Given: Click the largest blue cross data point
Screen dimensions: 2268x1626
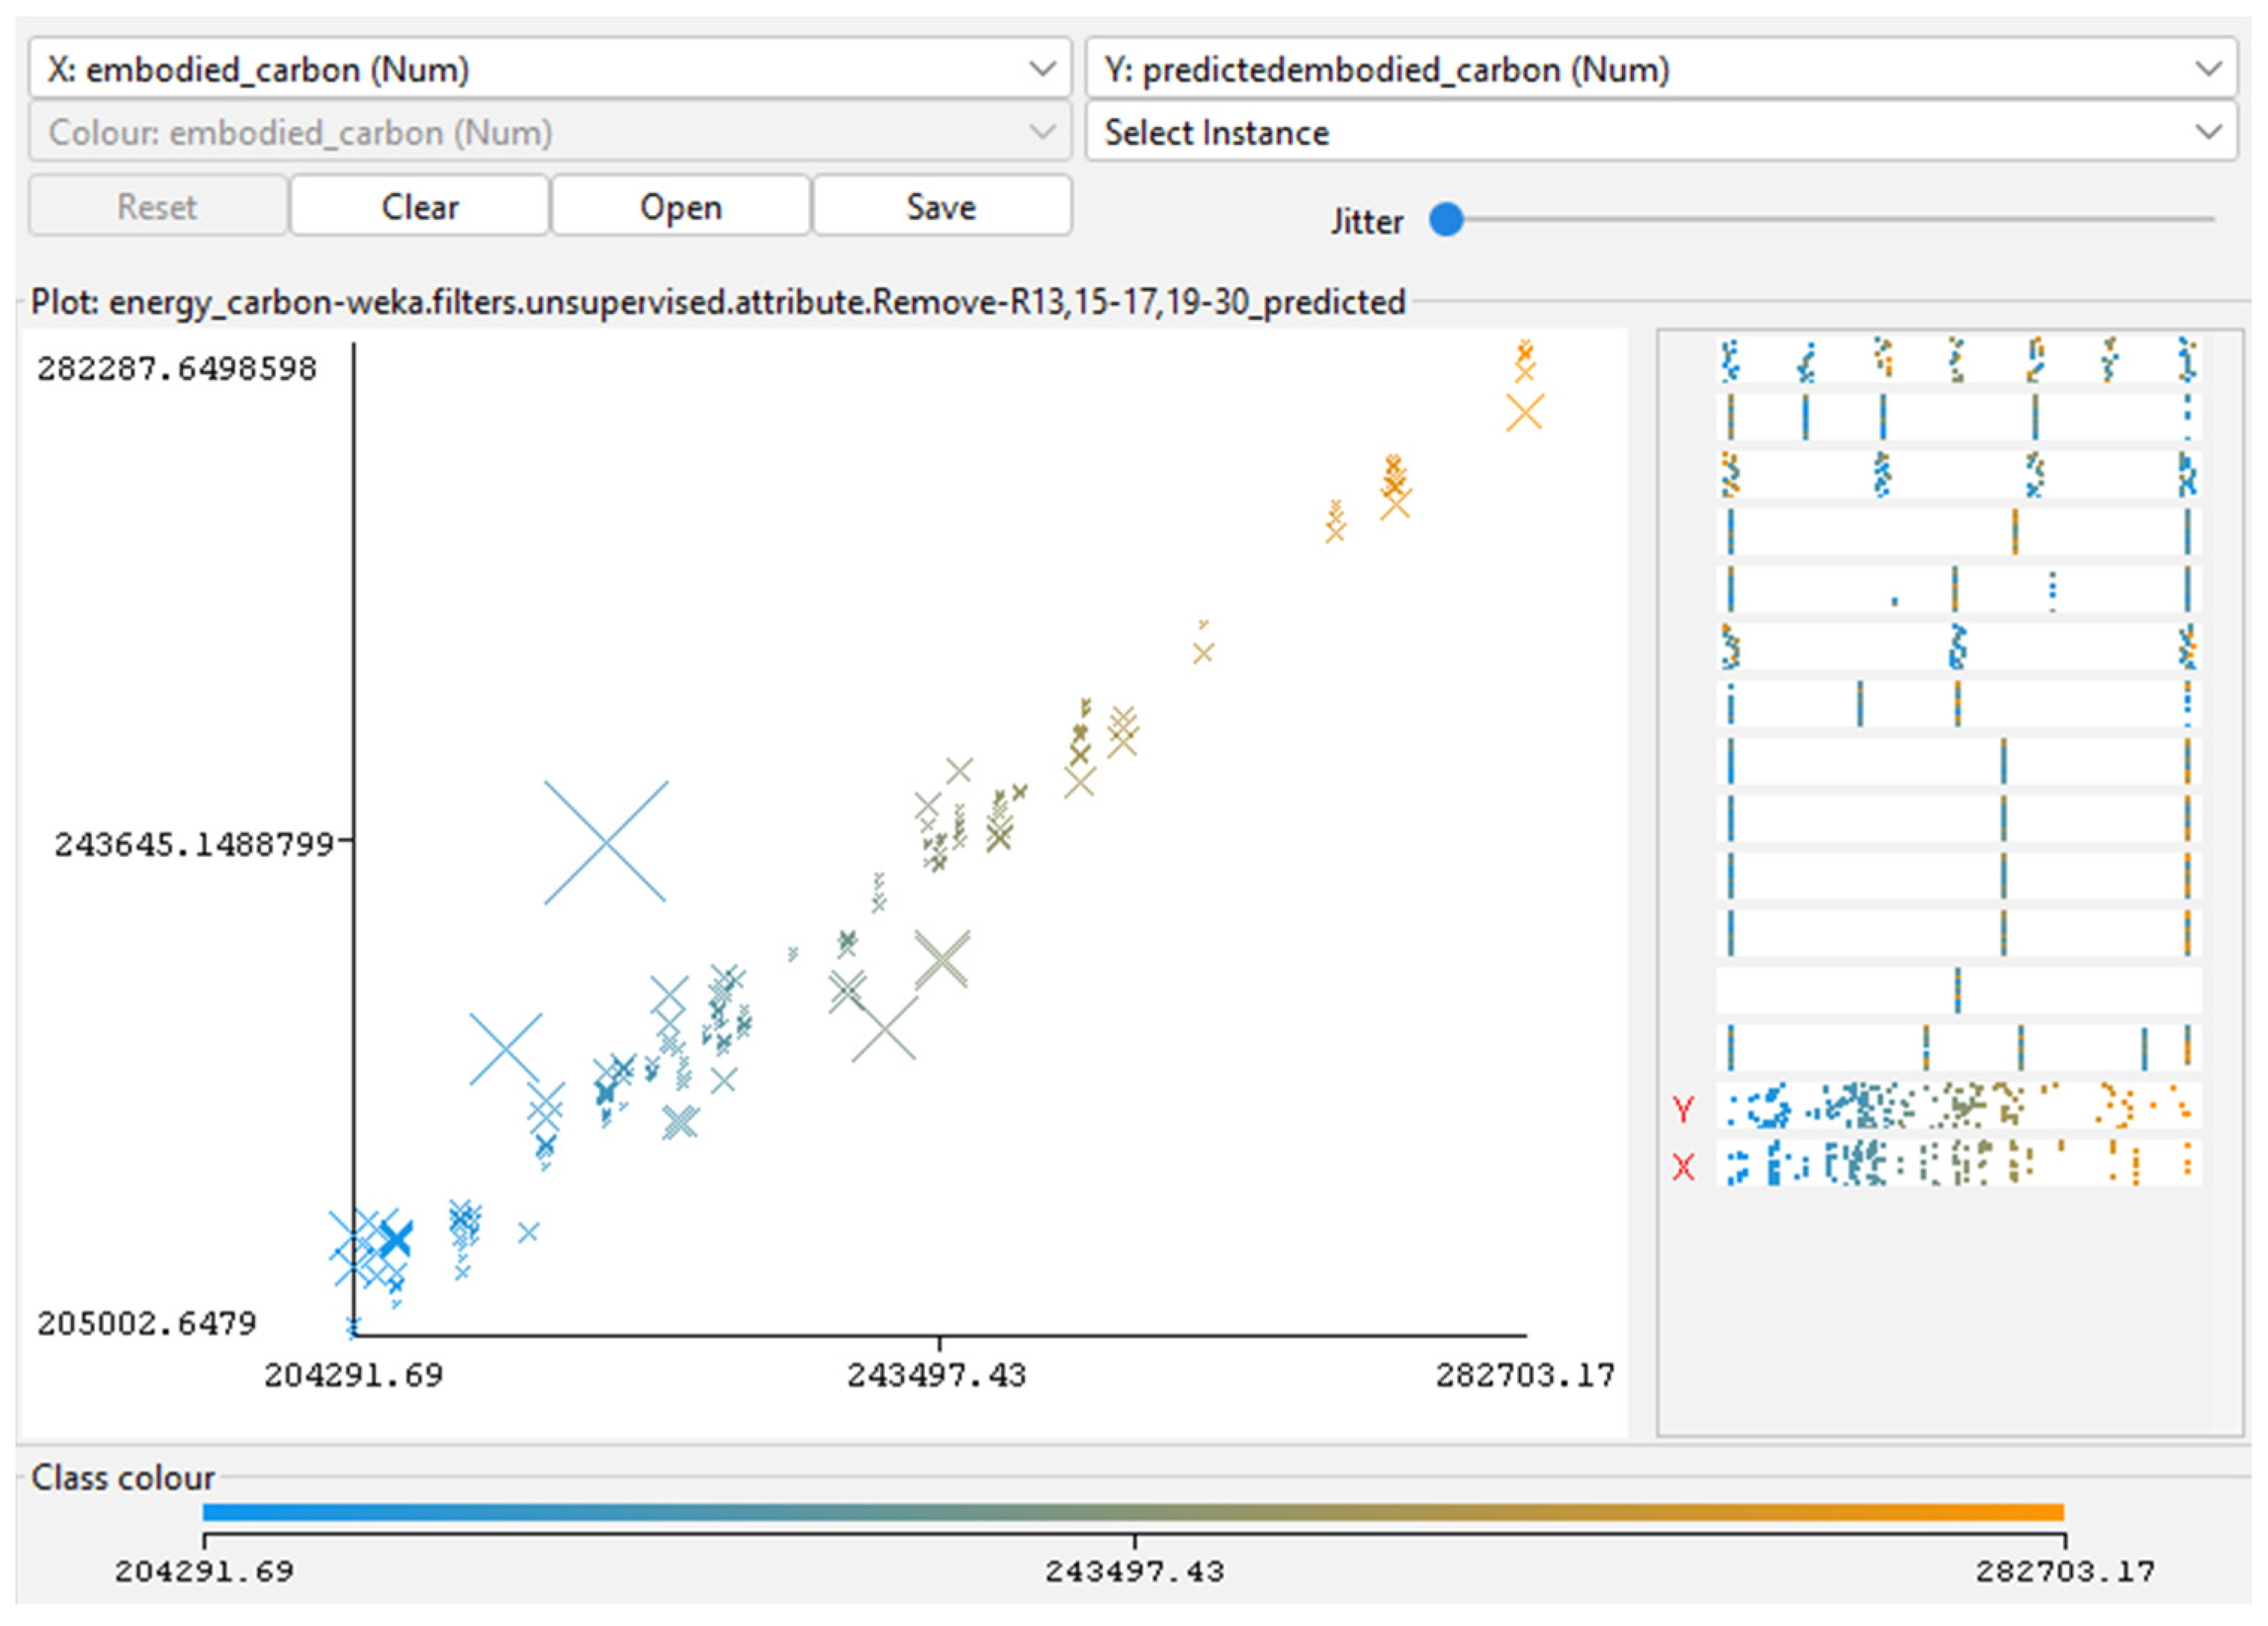Looking at the screenshot, I should tap(605, 843).
